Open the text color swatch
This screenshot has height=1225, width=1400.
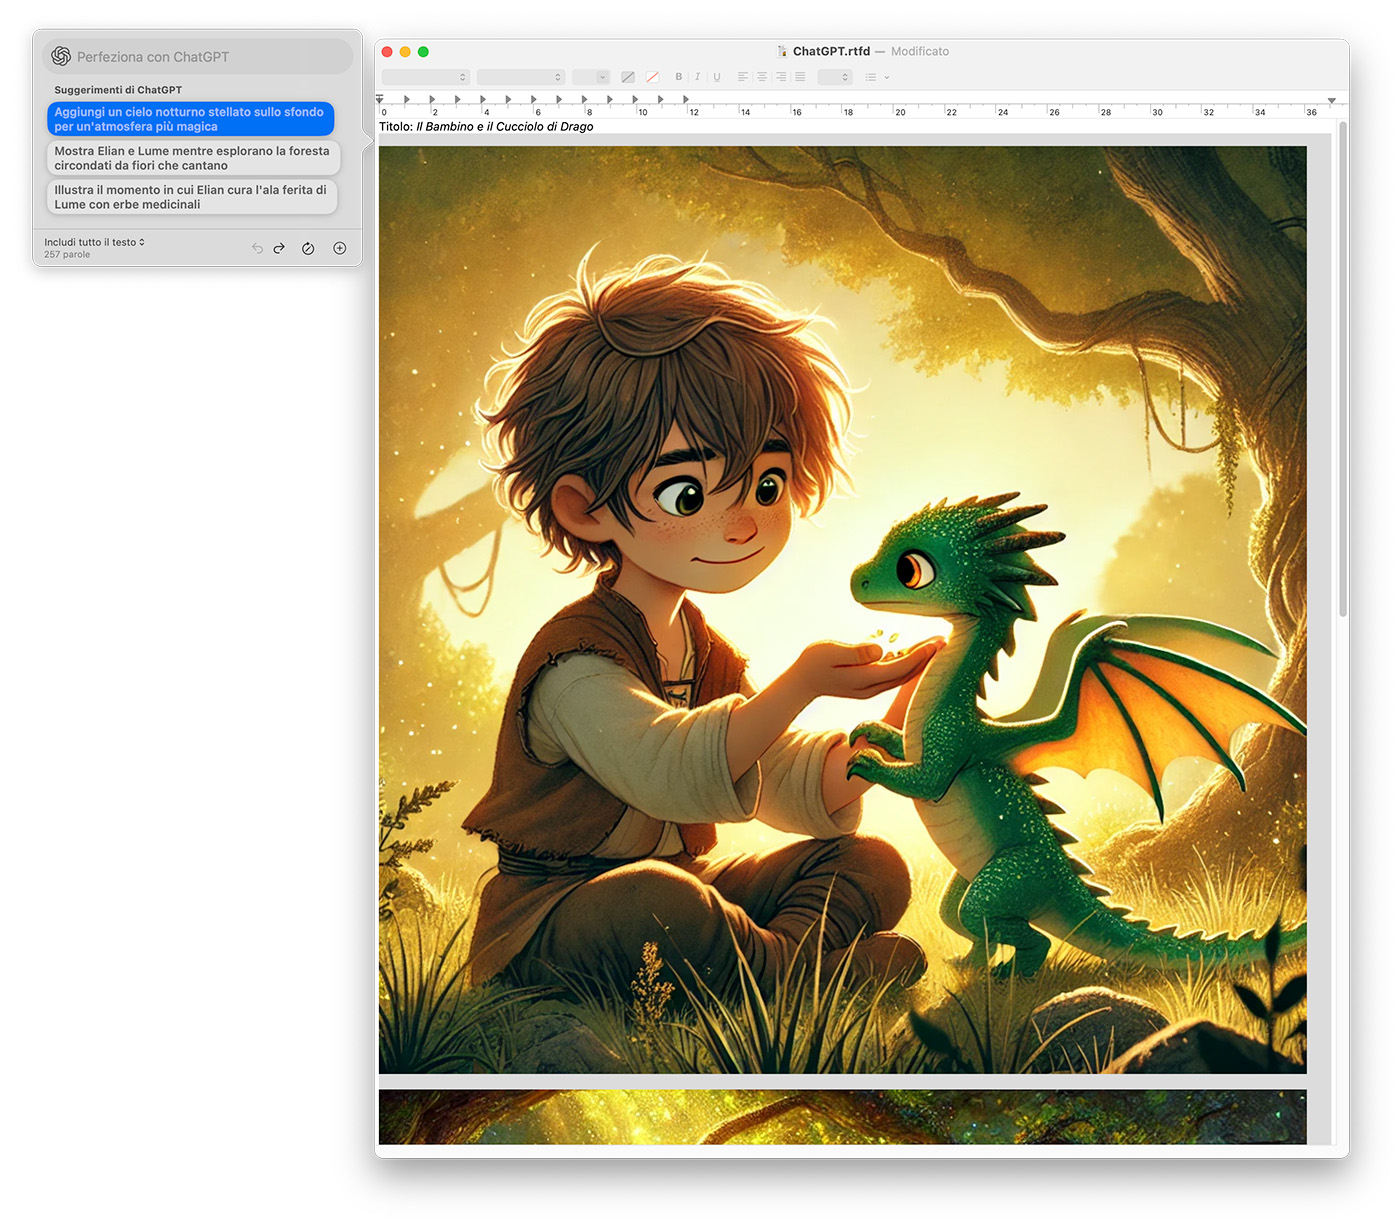point(628,77)
